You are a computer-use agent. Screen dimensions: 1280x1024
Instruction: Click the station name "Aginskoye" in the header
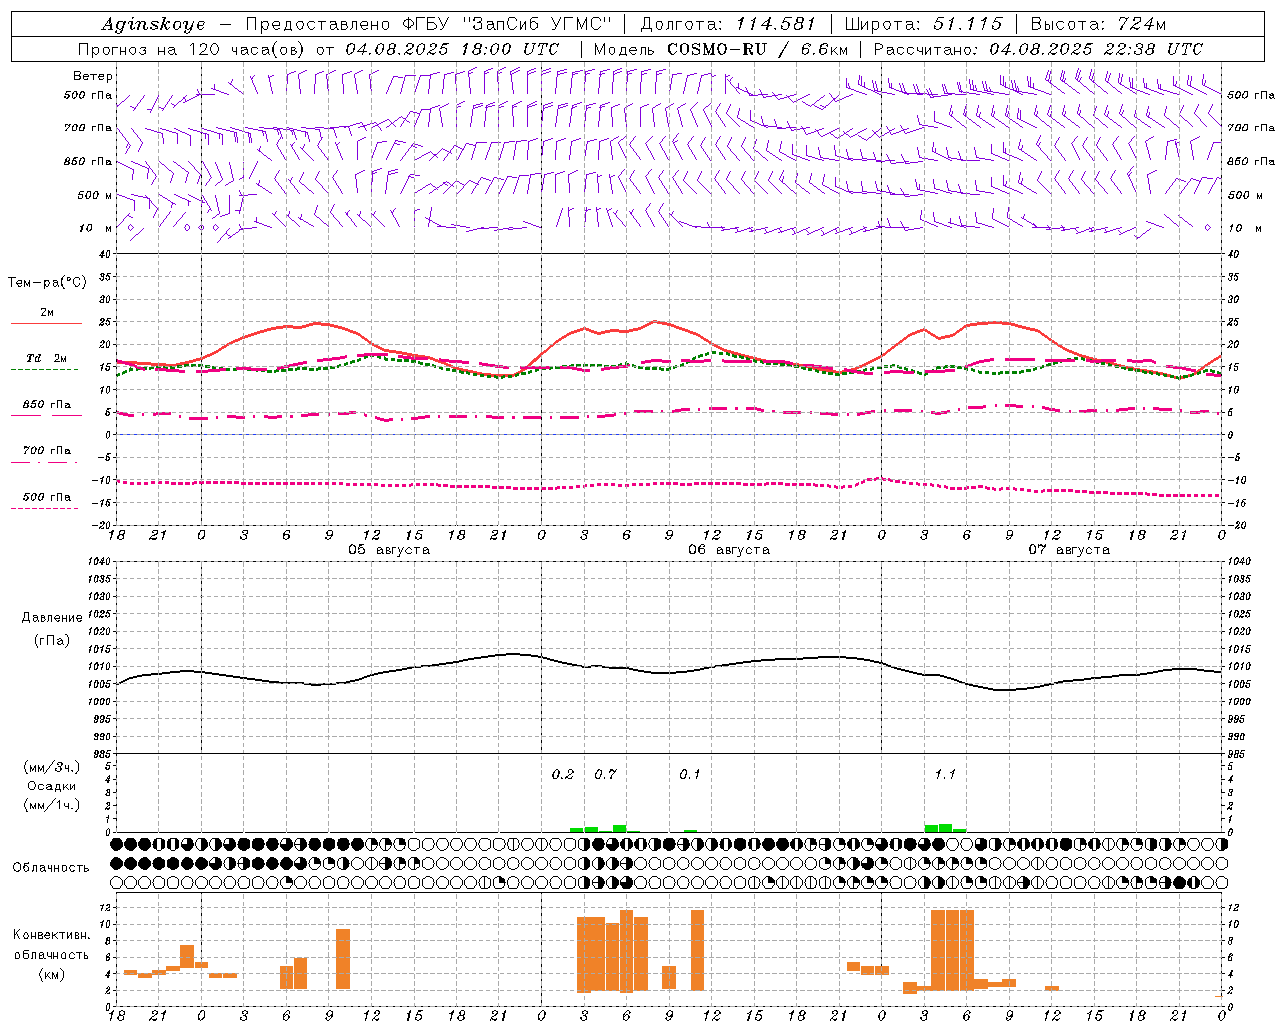154,24
